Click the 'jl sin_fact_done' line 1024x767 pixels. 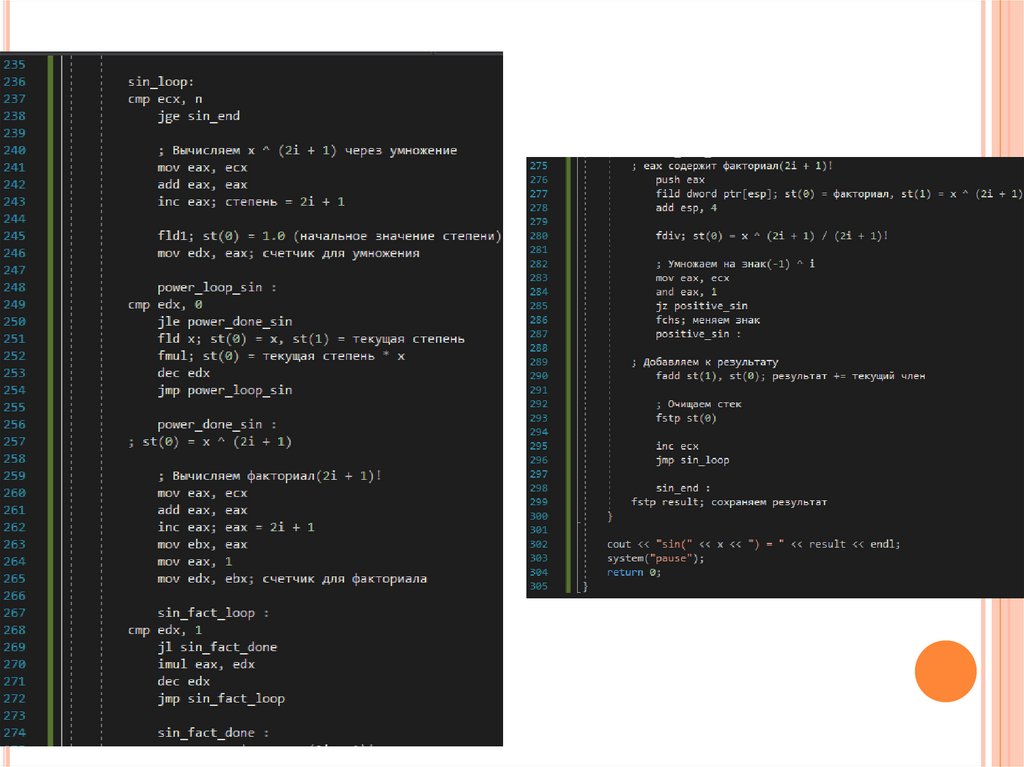click(217, 647)
